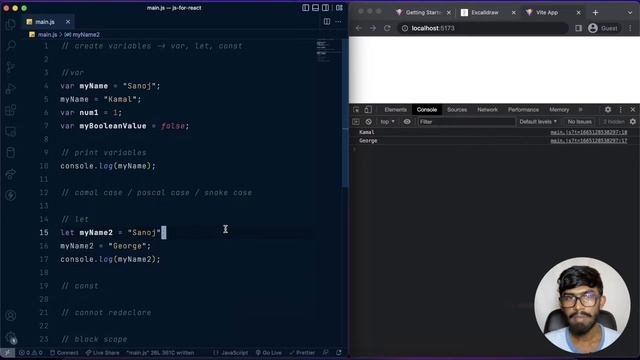
Task: Open the Source Control view
Action: pos(11,67)
